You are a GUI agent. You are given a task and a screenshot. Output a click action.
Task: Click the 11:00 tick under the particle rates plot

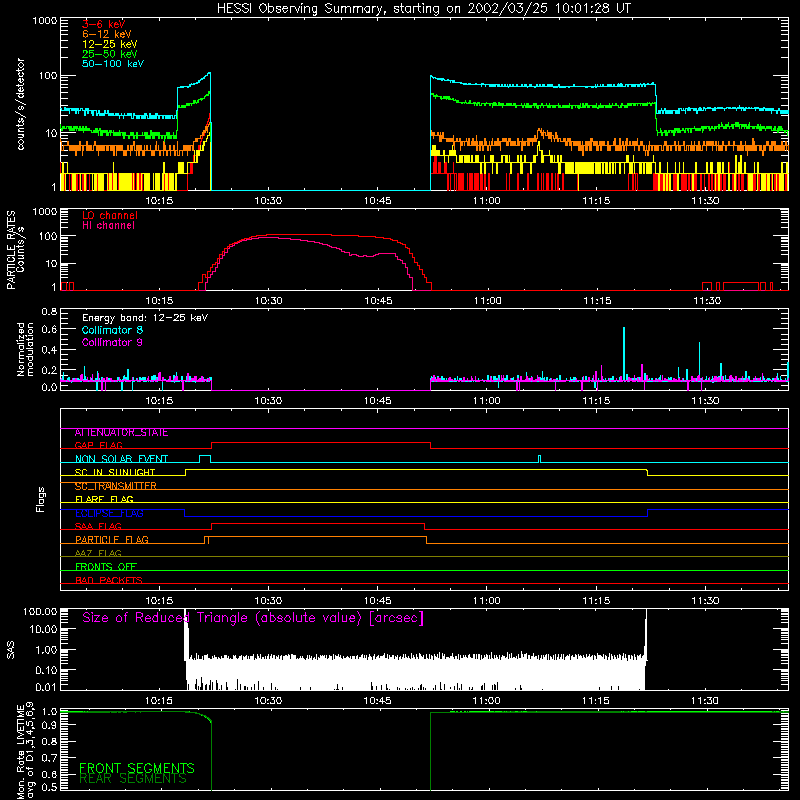click(488, 301)
